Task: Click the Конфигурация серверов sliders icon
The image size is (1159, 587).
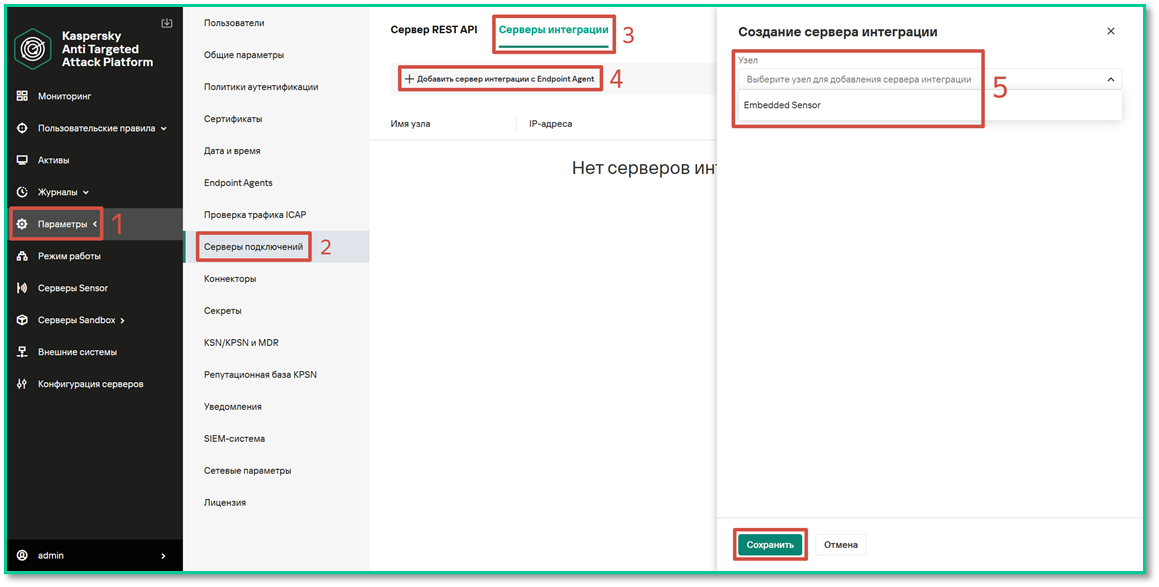Action: (22, 384)
